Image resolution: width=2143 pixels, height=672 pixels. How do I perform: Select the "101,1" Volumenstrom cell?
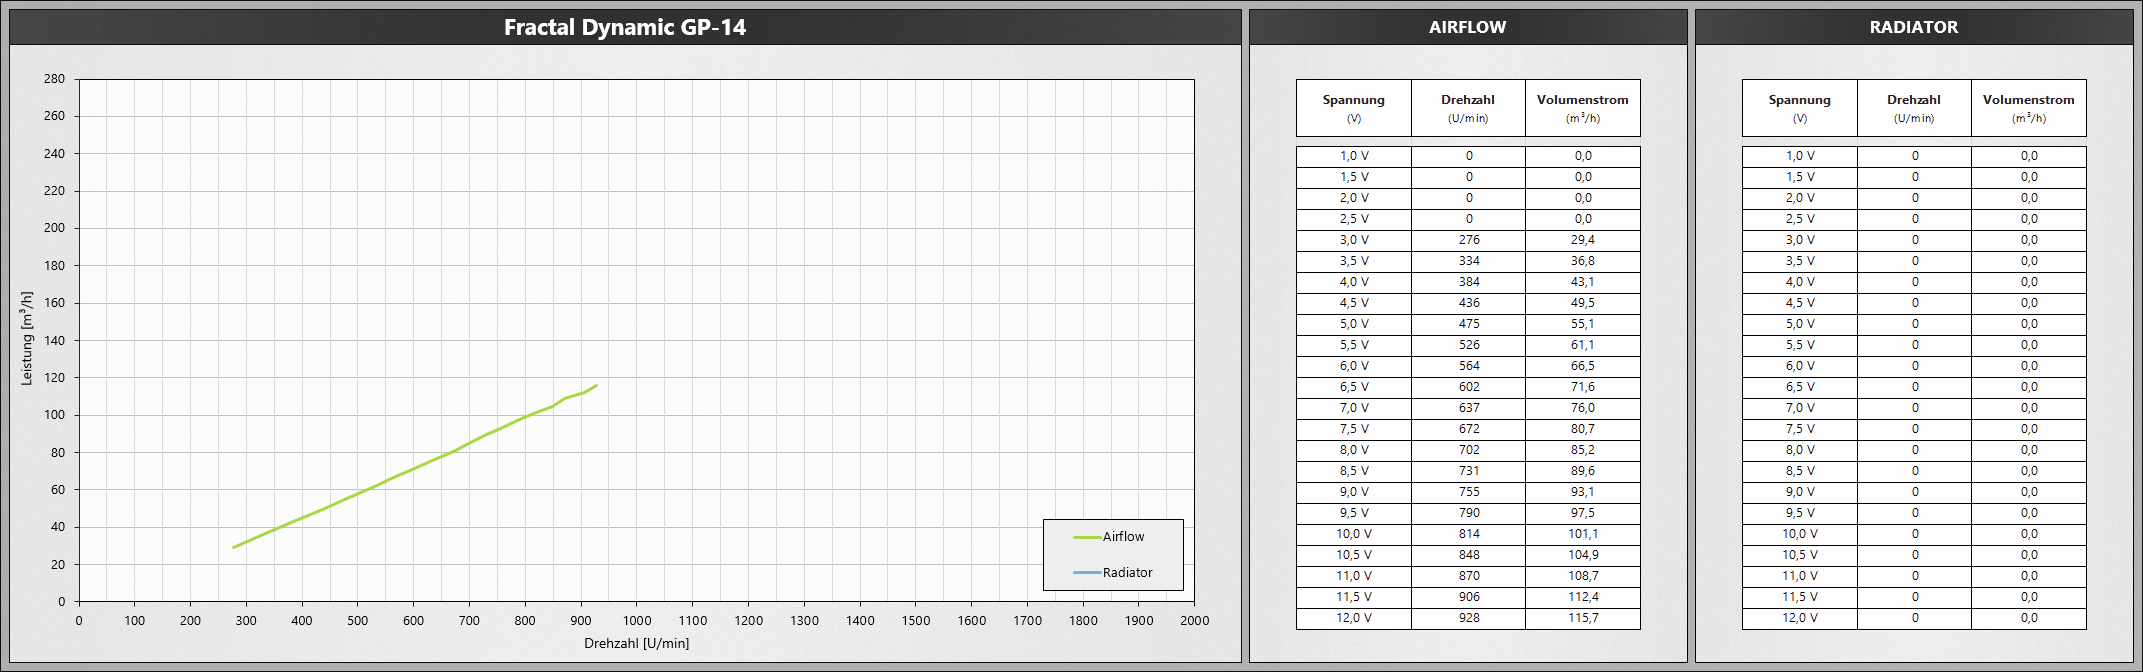(1583, 534)
